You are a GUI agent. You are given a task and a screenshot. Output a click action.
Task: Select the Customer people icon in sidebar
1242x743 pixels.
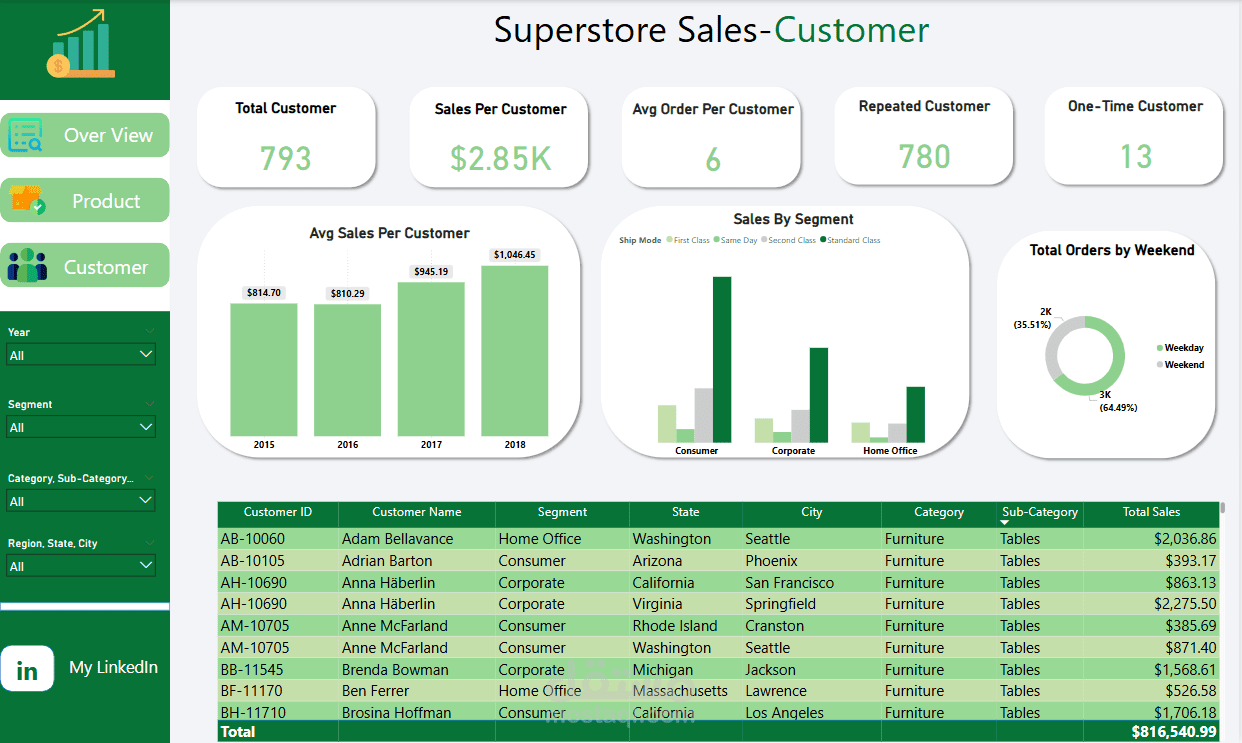[30, 265]
